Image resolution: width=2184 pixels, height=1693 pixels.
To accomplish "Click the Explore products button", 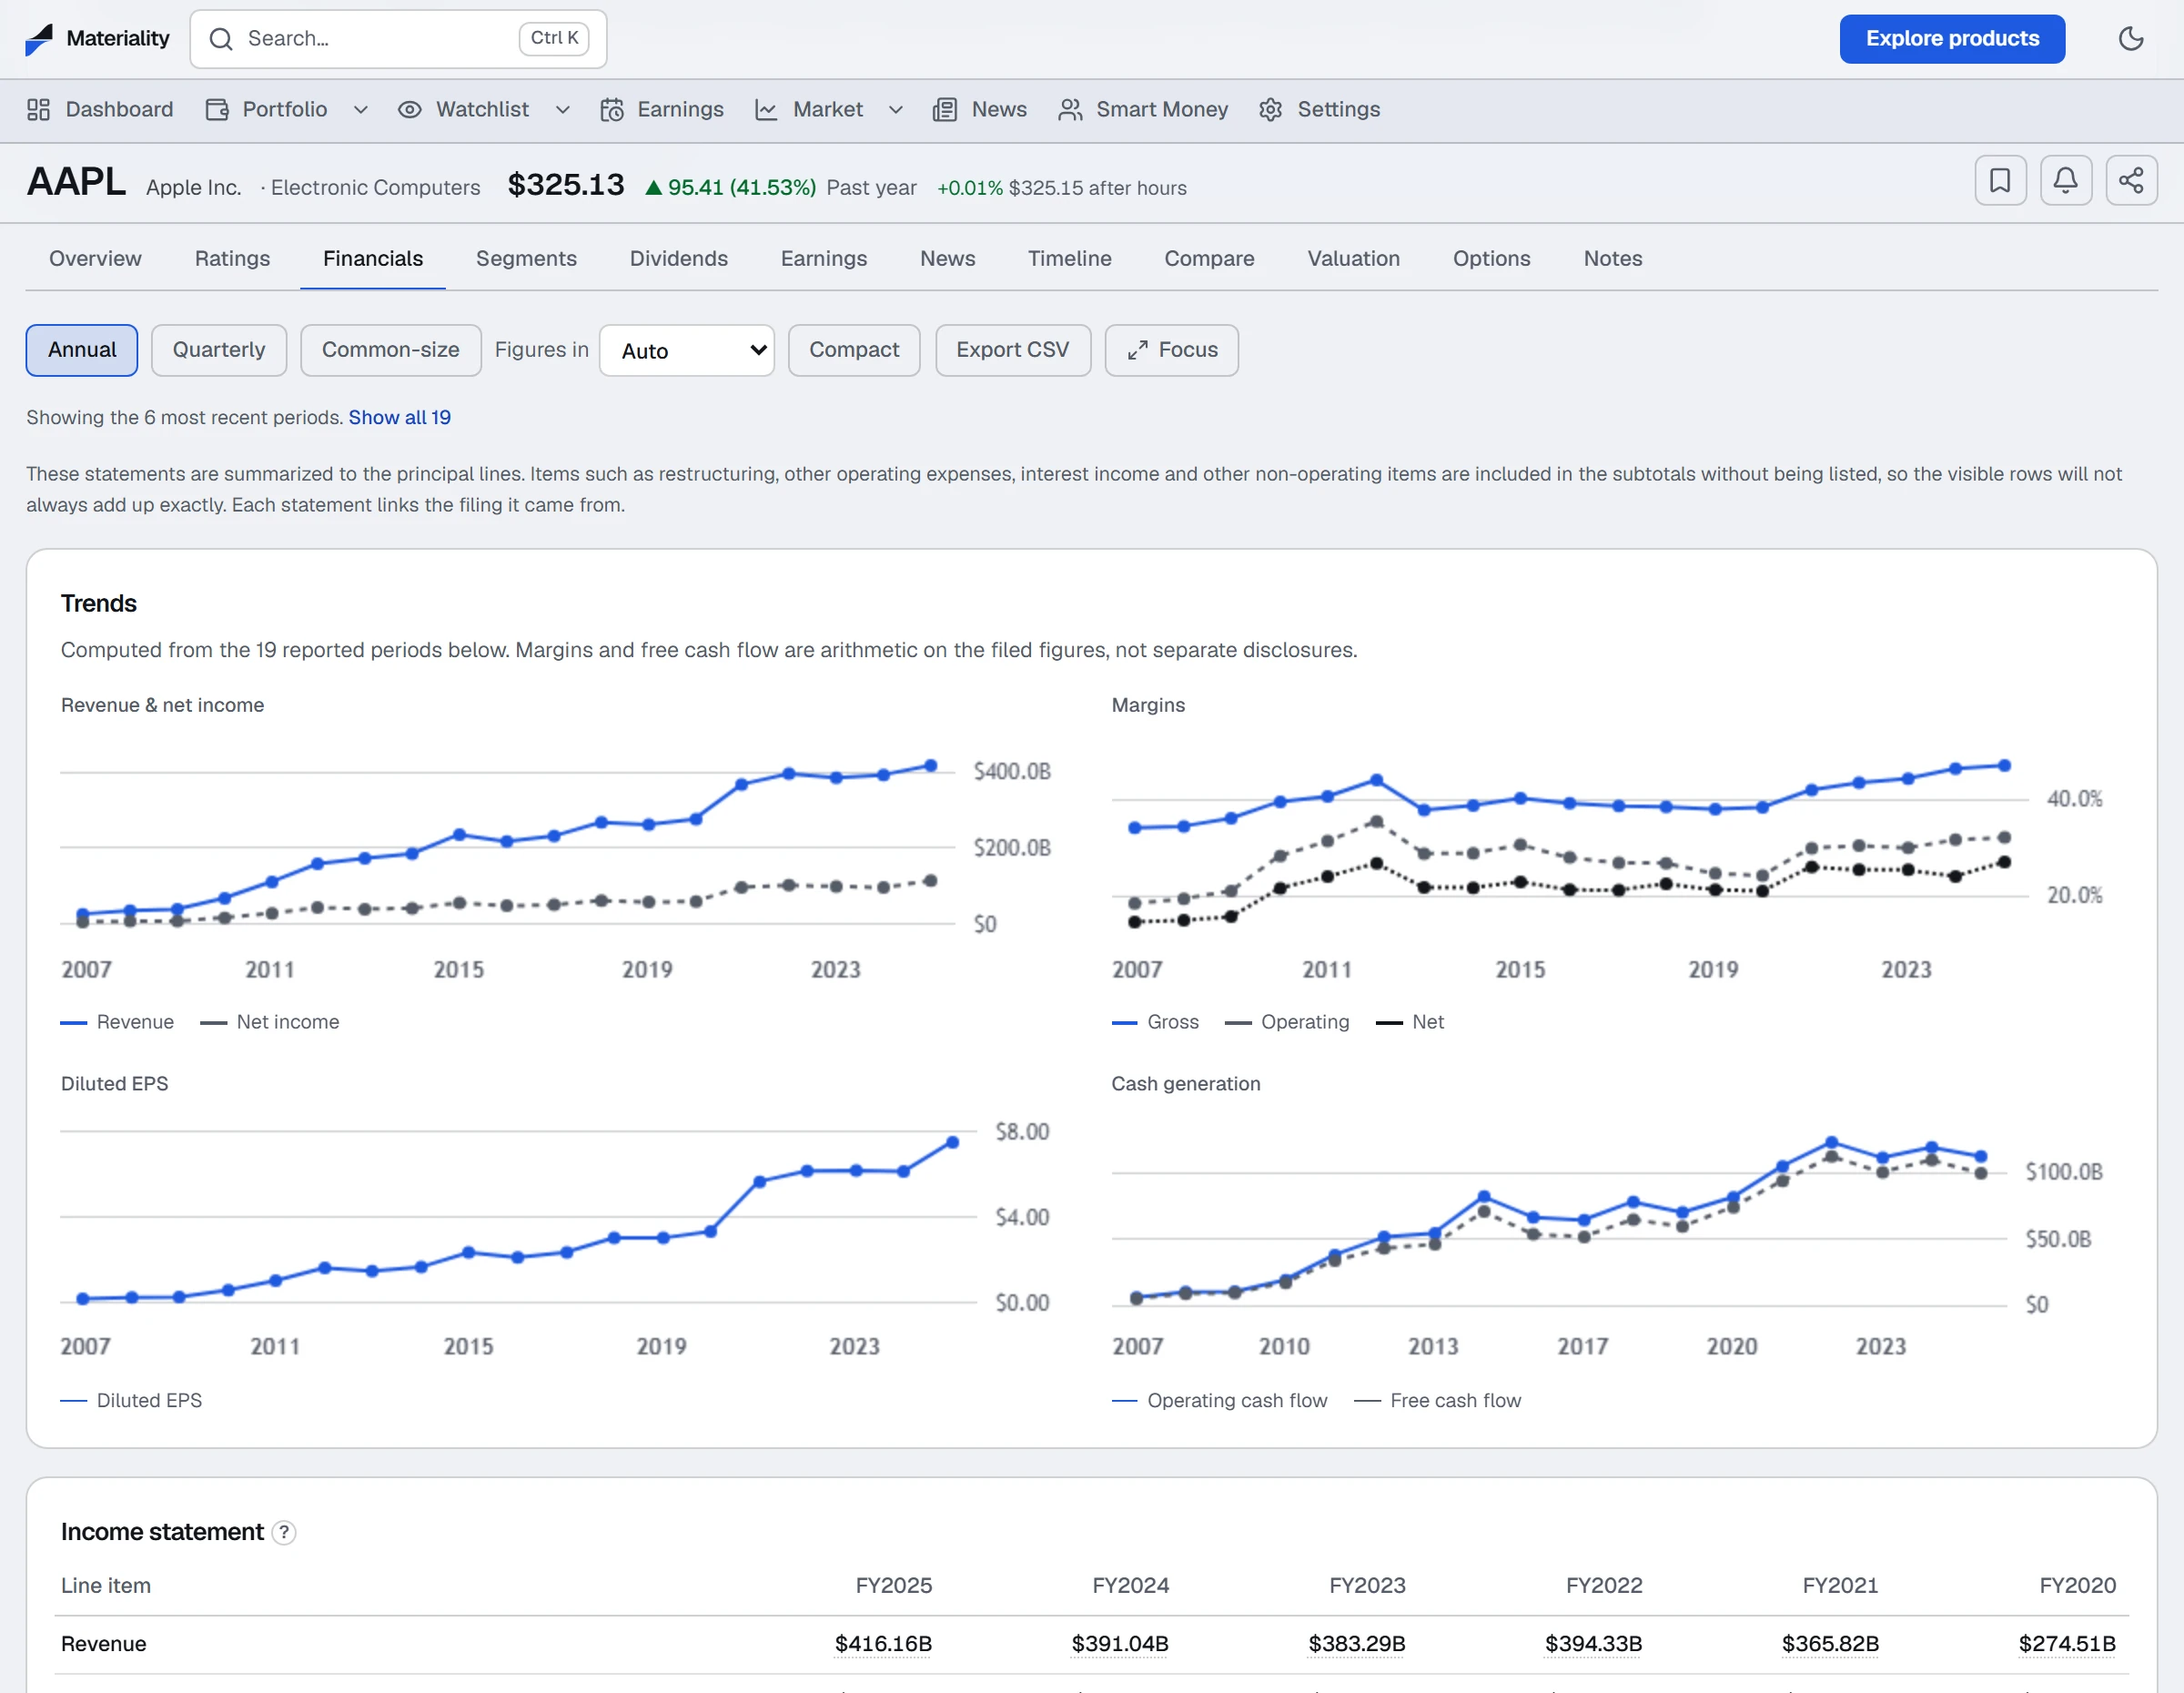I will pyautogui.click(x=1952, y=39).
